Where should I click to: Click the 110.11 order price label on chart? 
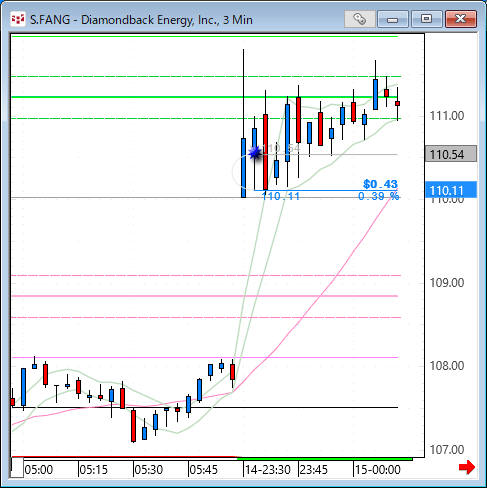[x=280, y=196]
